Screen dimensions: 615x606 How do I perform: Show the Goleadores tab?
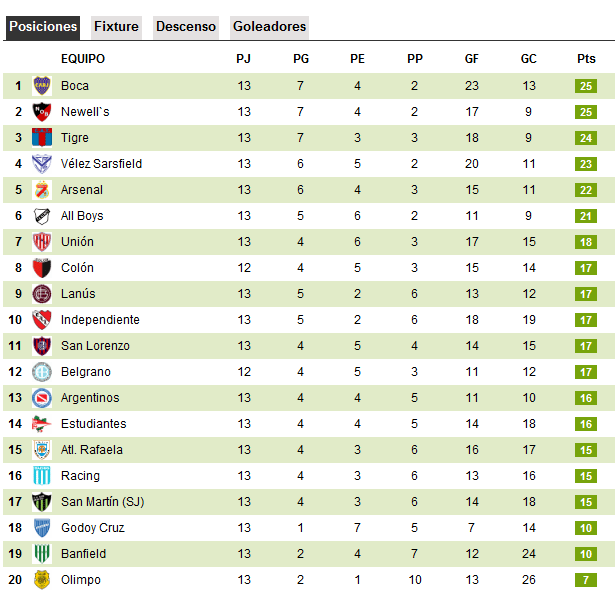click(270, 27)
